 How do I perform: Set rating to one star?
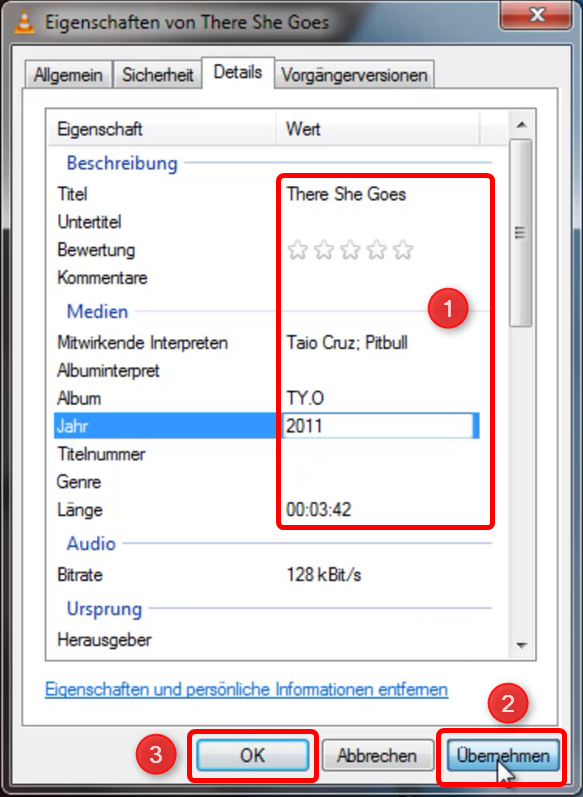click(x=297, y=250)
